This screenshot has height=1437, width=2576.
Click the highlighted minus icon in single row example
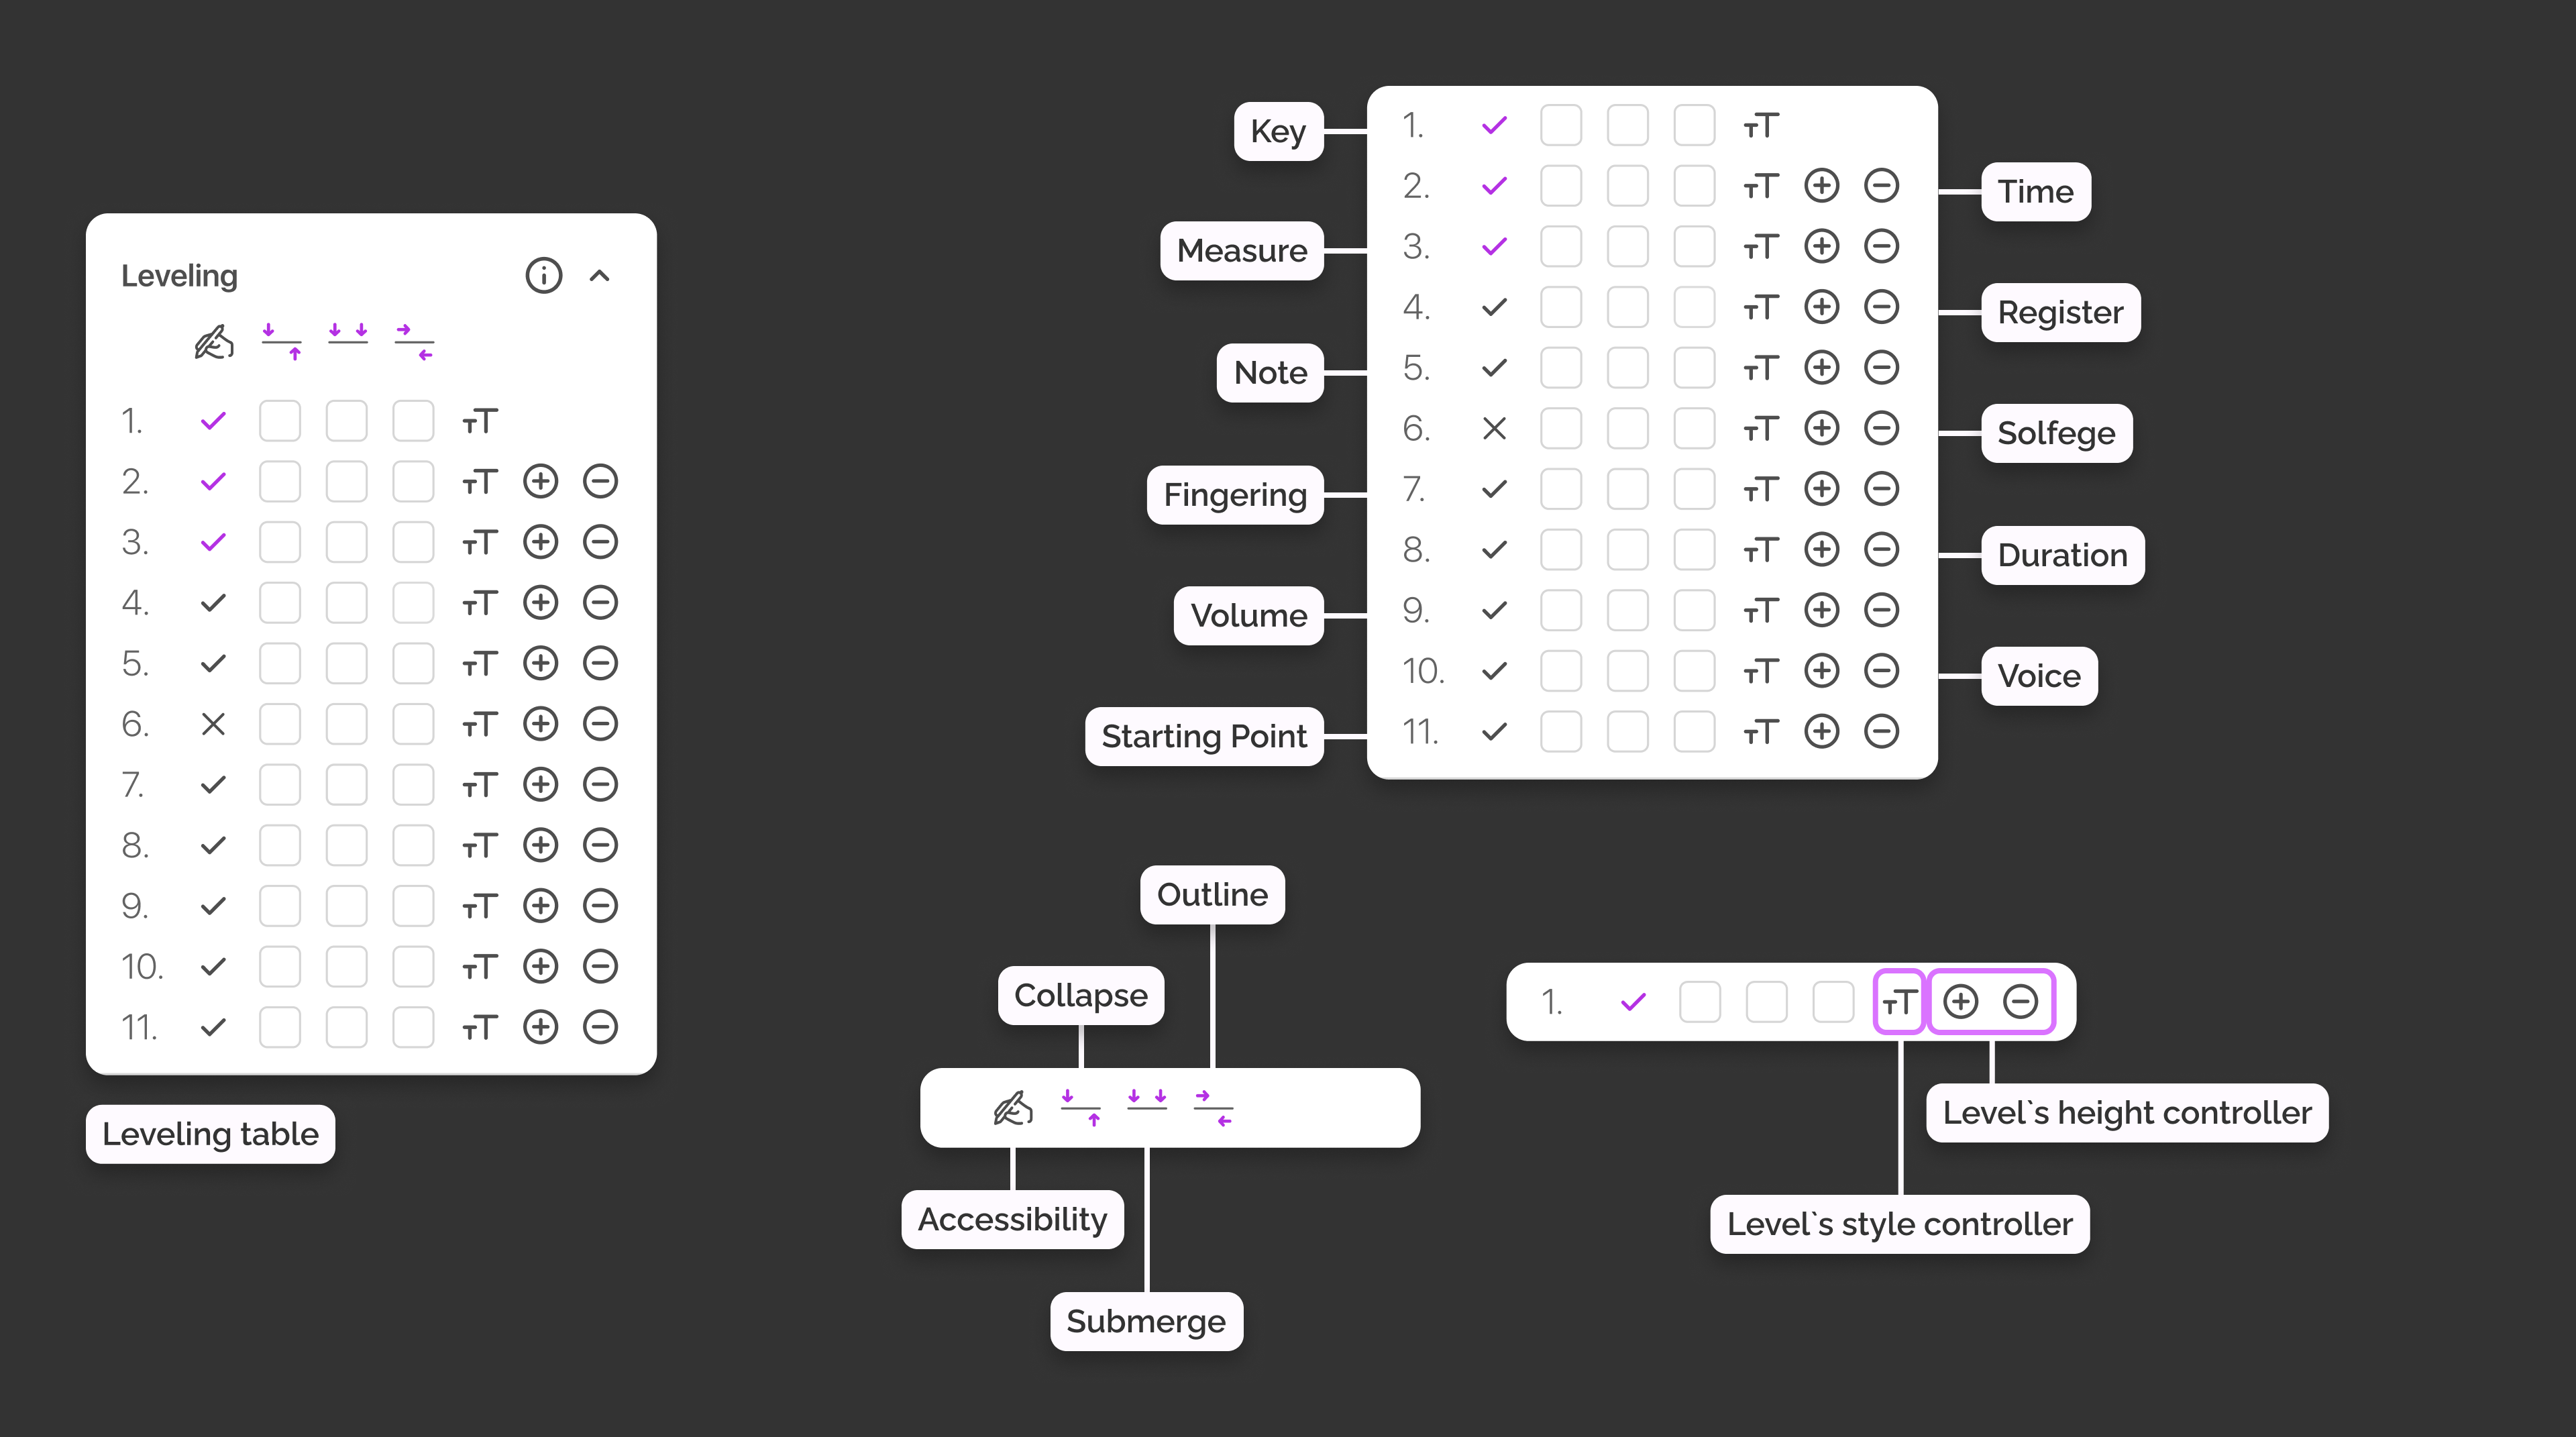pos(2021,1002)
